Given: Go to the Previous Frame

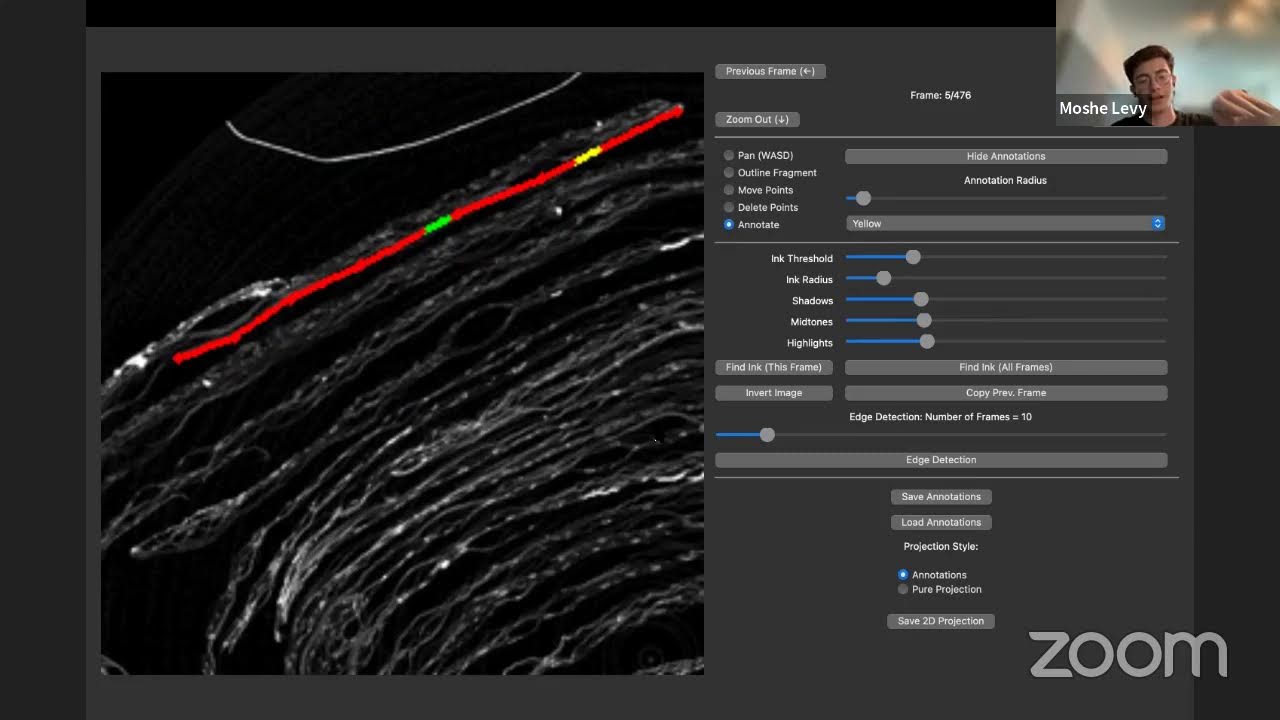Looking at the screenshot, I should click(770, 71).
